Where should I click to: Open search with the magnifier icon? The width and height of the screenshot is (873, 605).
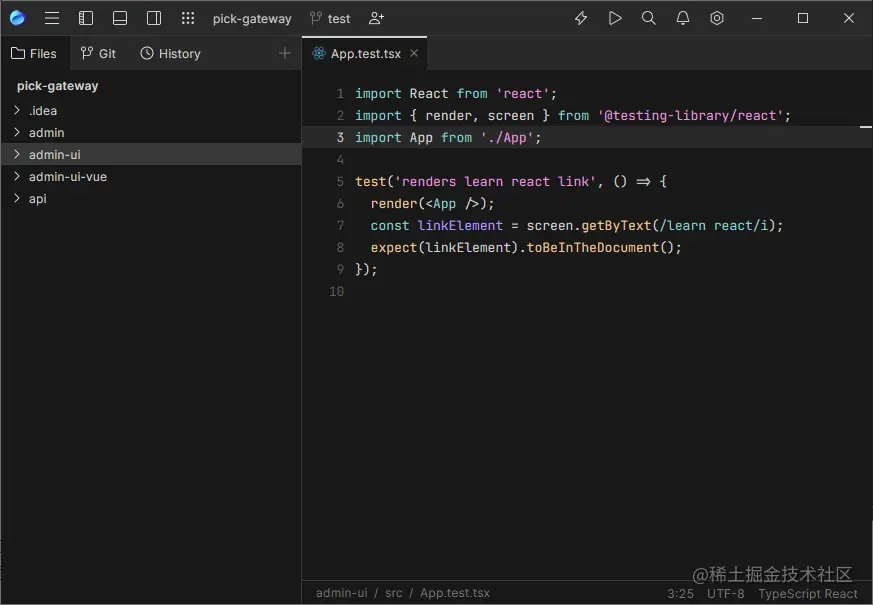click(649, 18)
